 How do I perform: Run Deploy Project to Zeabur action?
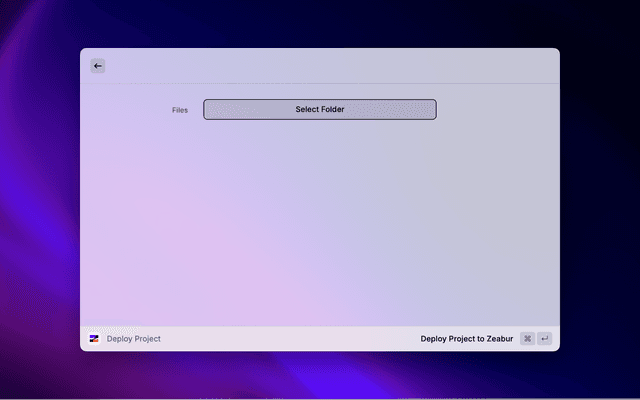pyautogui.click(x=466, y=339)
